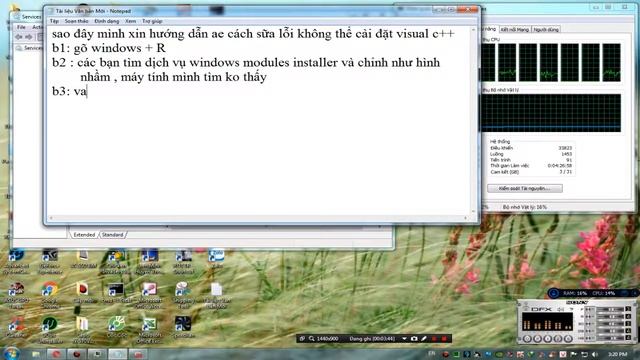Adjust the middle 3D Surround slider in DFX
This screenshot has width=640, height=360.
pos(610,324)
